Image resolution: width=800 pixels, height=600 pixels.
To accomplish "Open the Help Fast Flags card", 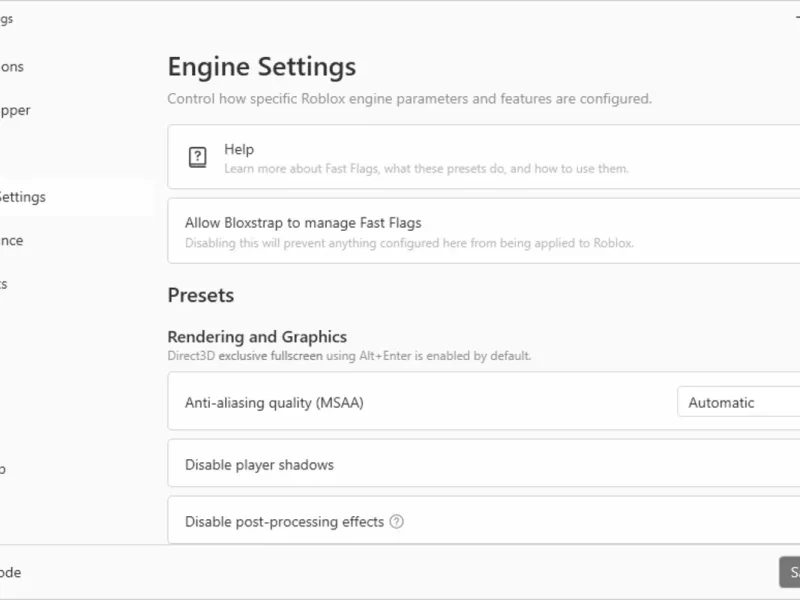I will [x=484, y=157].
